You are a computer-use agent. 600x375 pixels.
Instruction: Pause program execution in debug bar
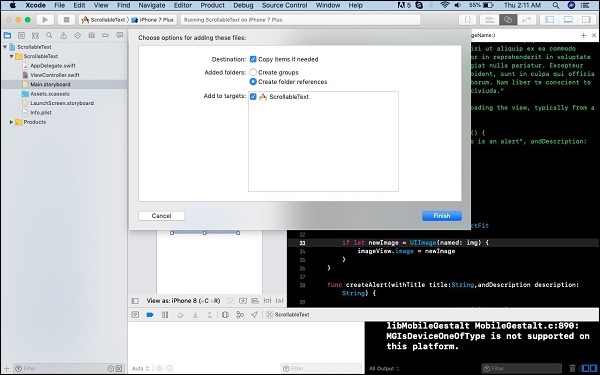pos(165,315)
